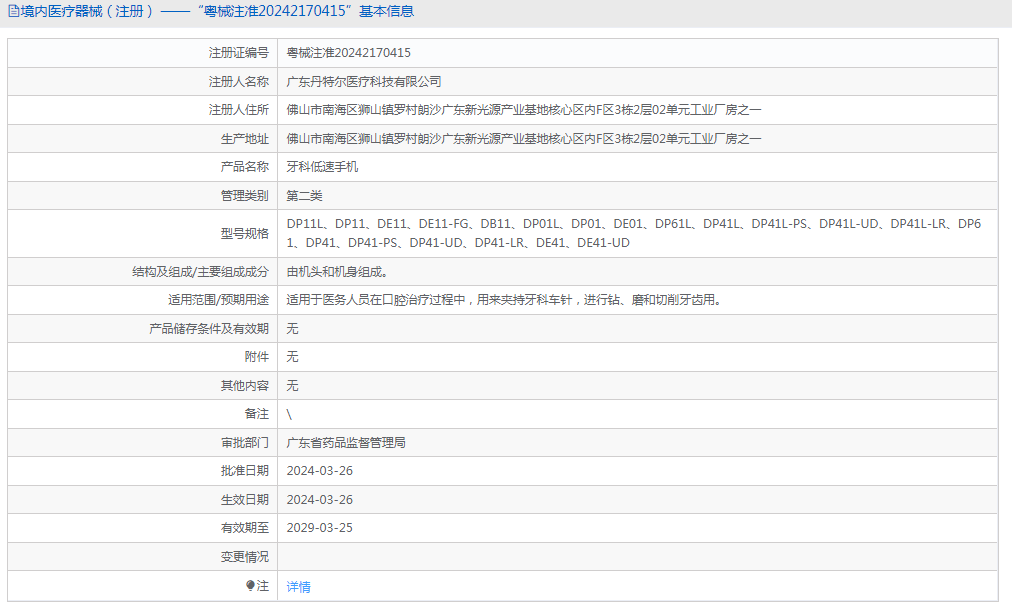Select the text 由机头和机身组成。
Viewport: 1012px width, 608px height.
[337, 272]
